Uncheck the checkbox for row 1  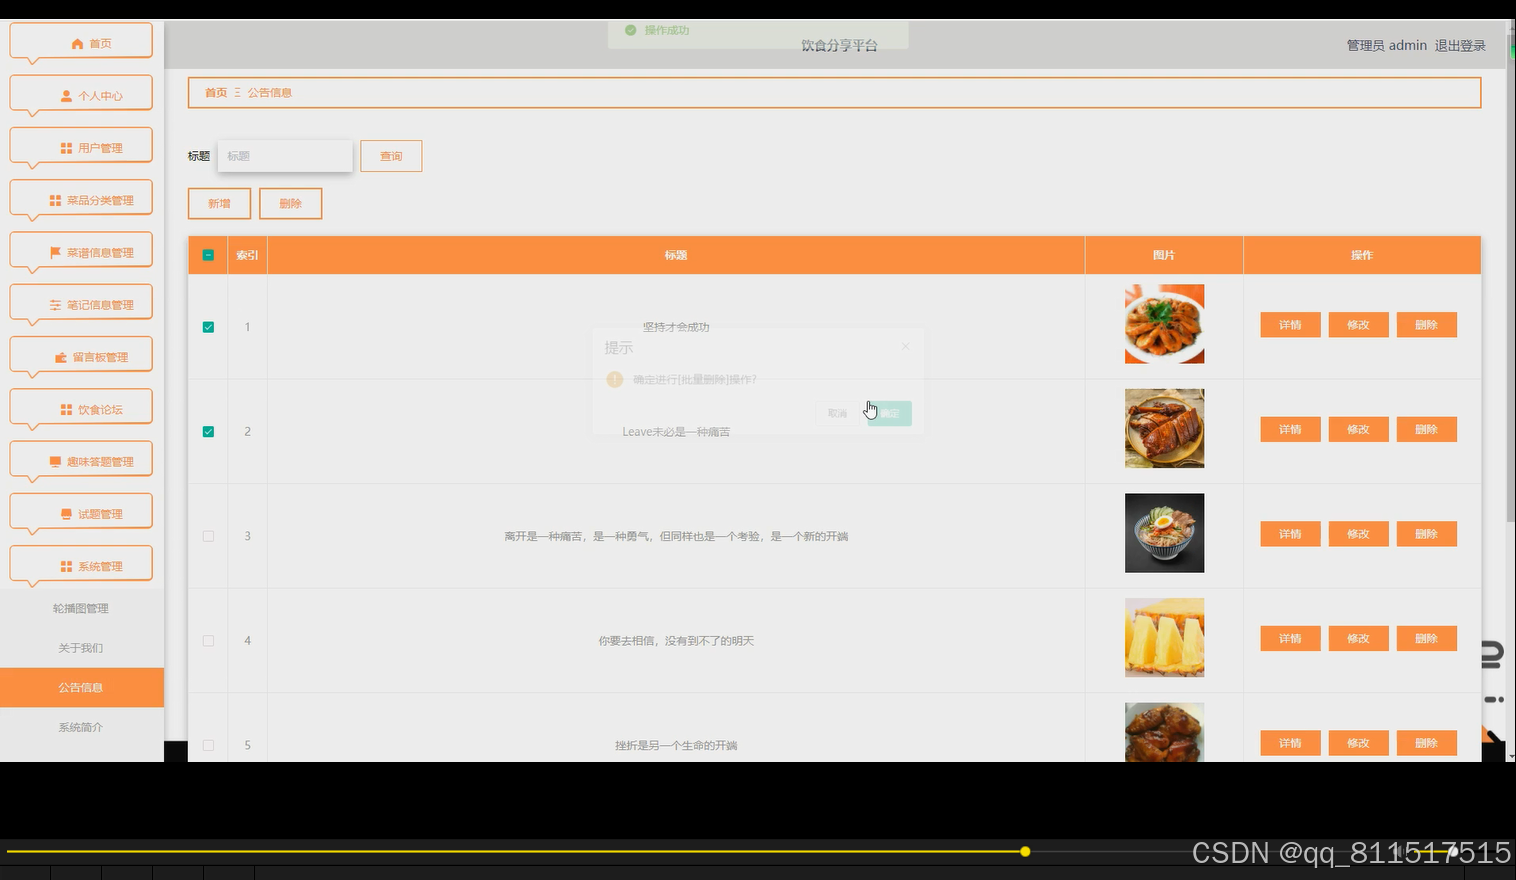208,327
